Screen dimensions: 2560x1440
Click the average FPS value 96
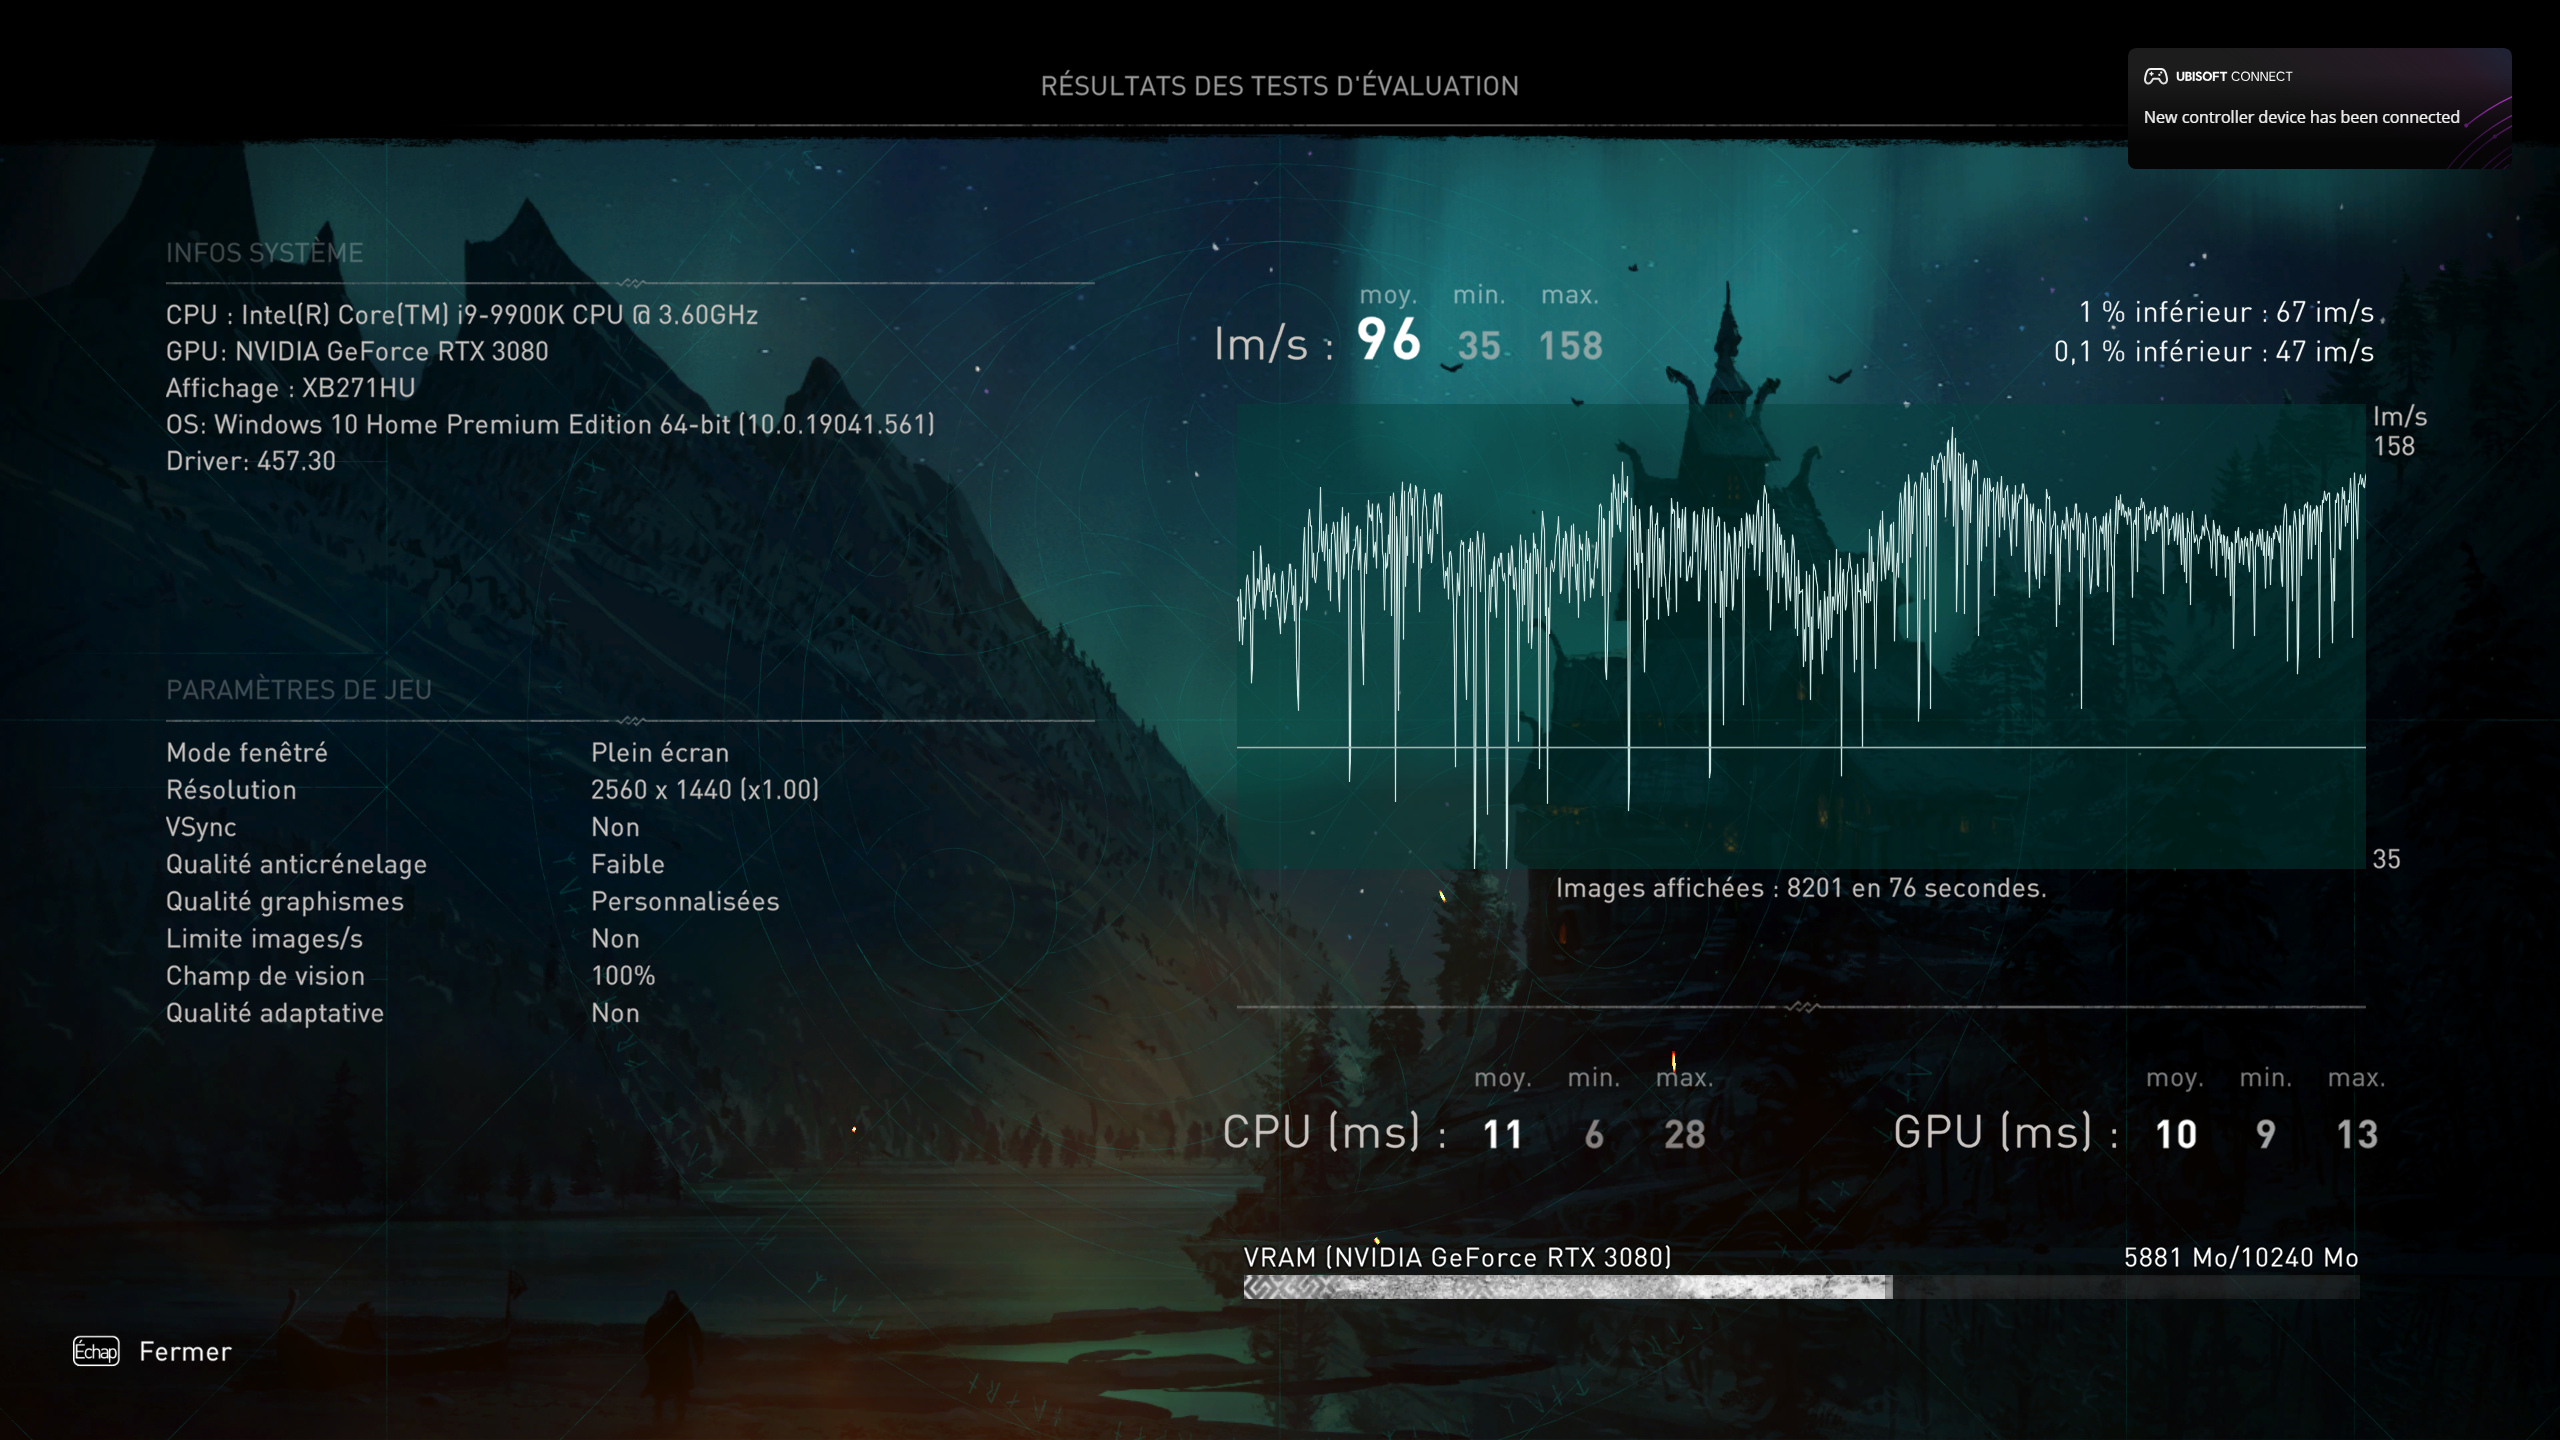coord(1388,340)
